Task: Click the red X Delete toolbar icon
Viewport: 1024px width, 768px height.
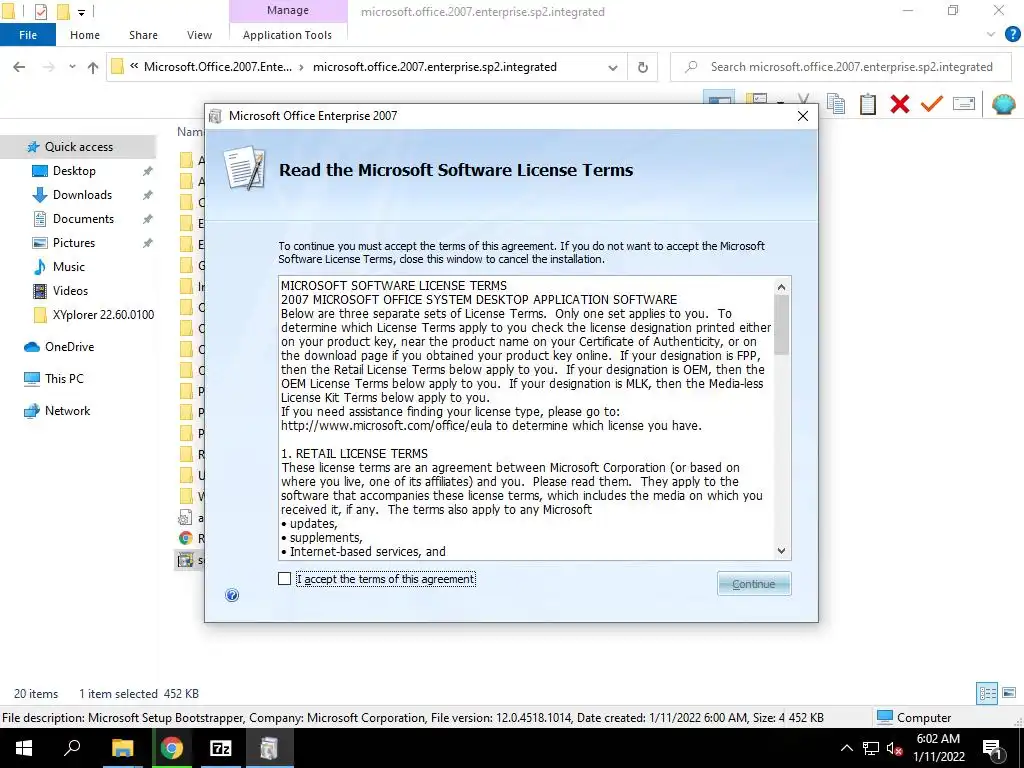Action: click(x=899, y=104)
